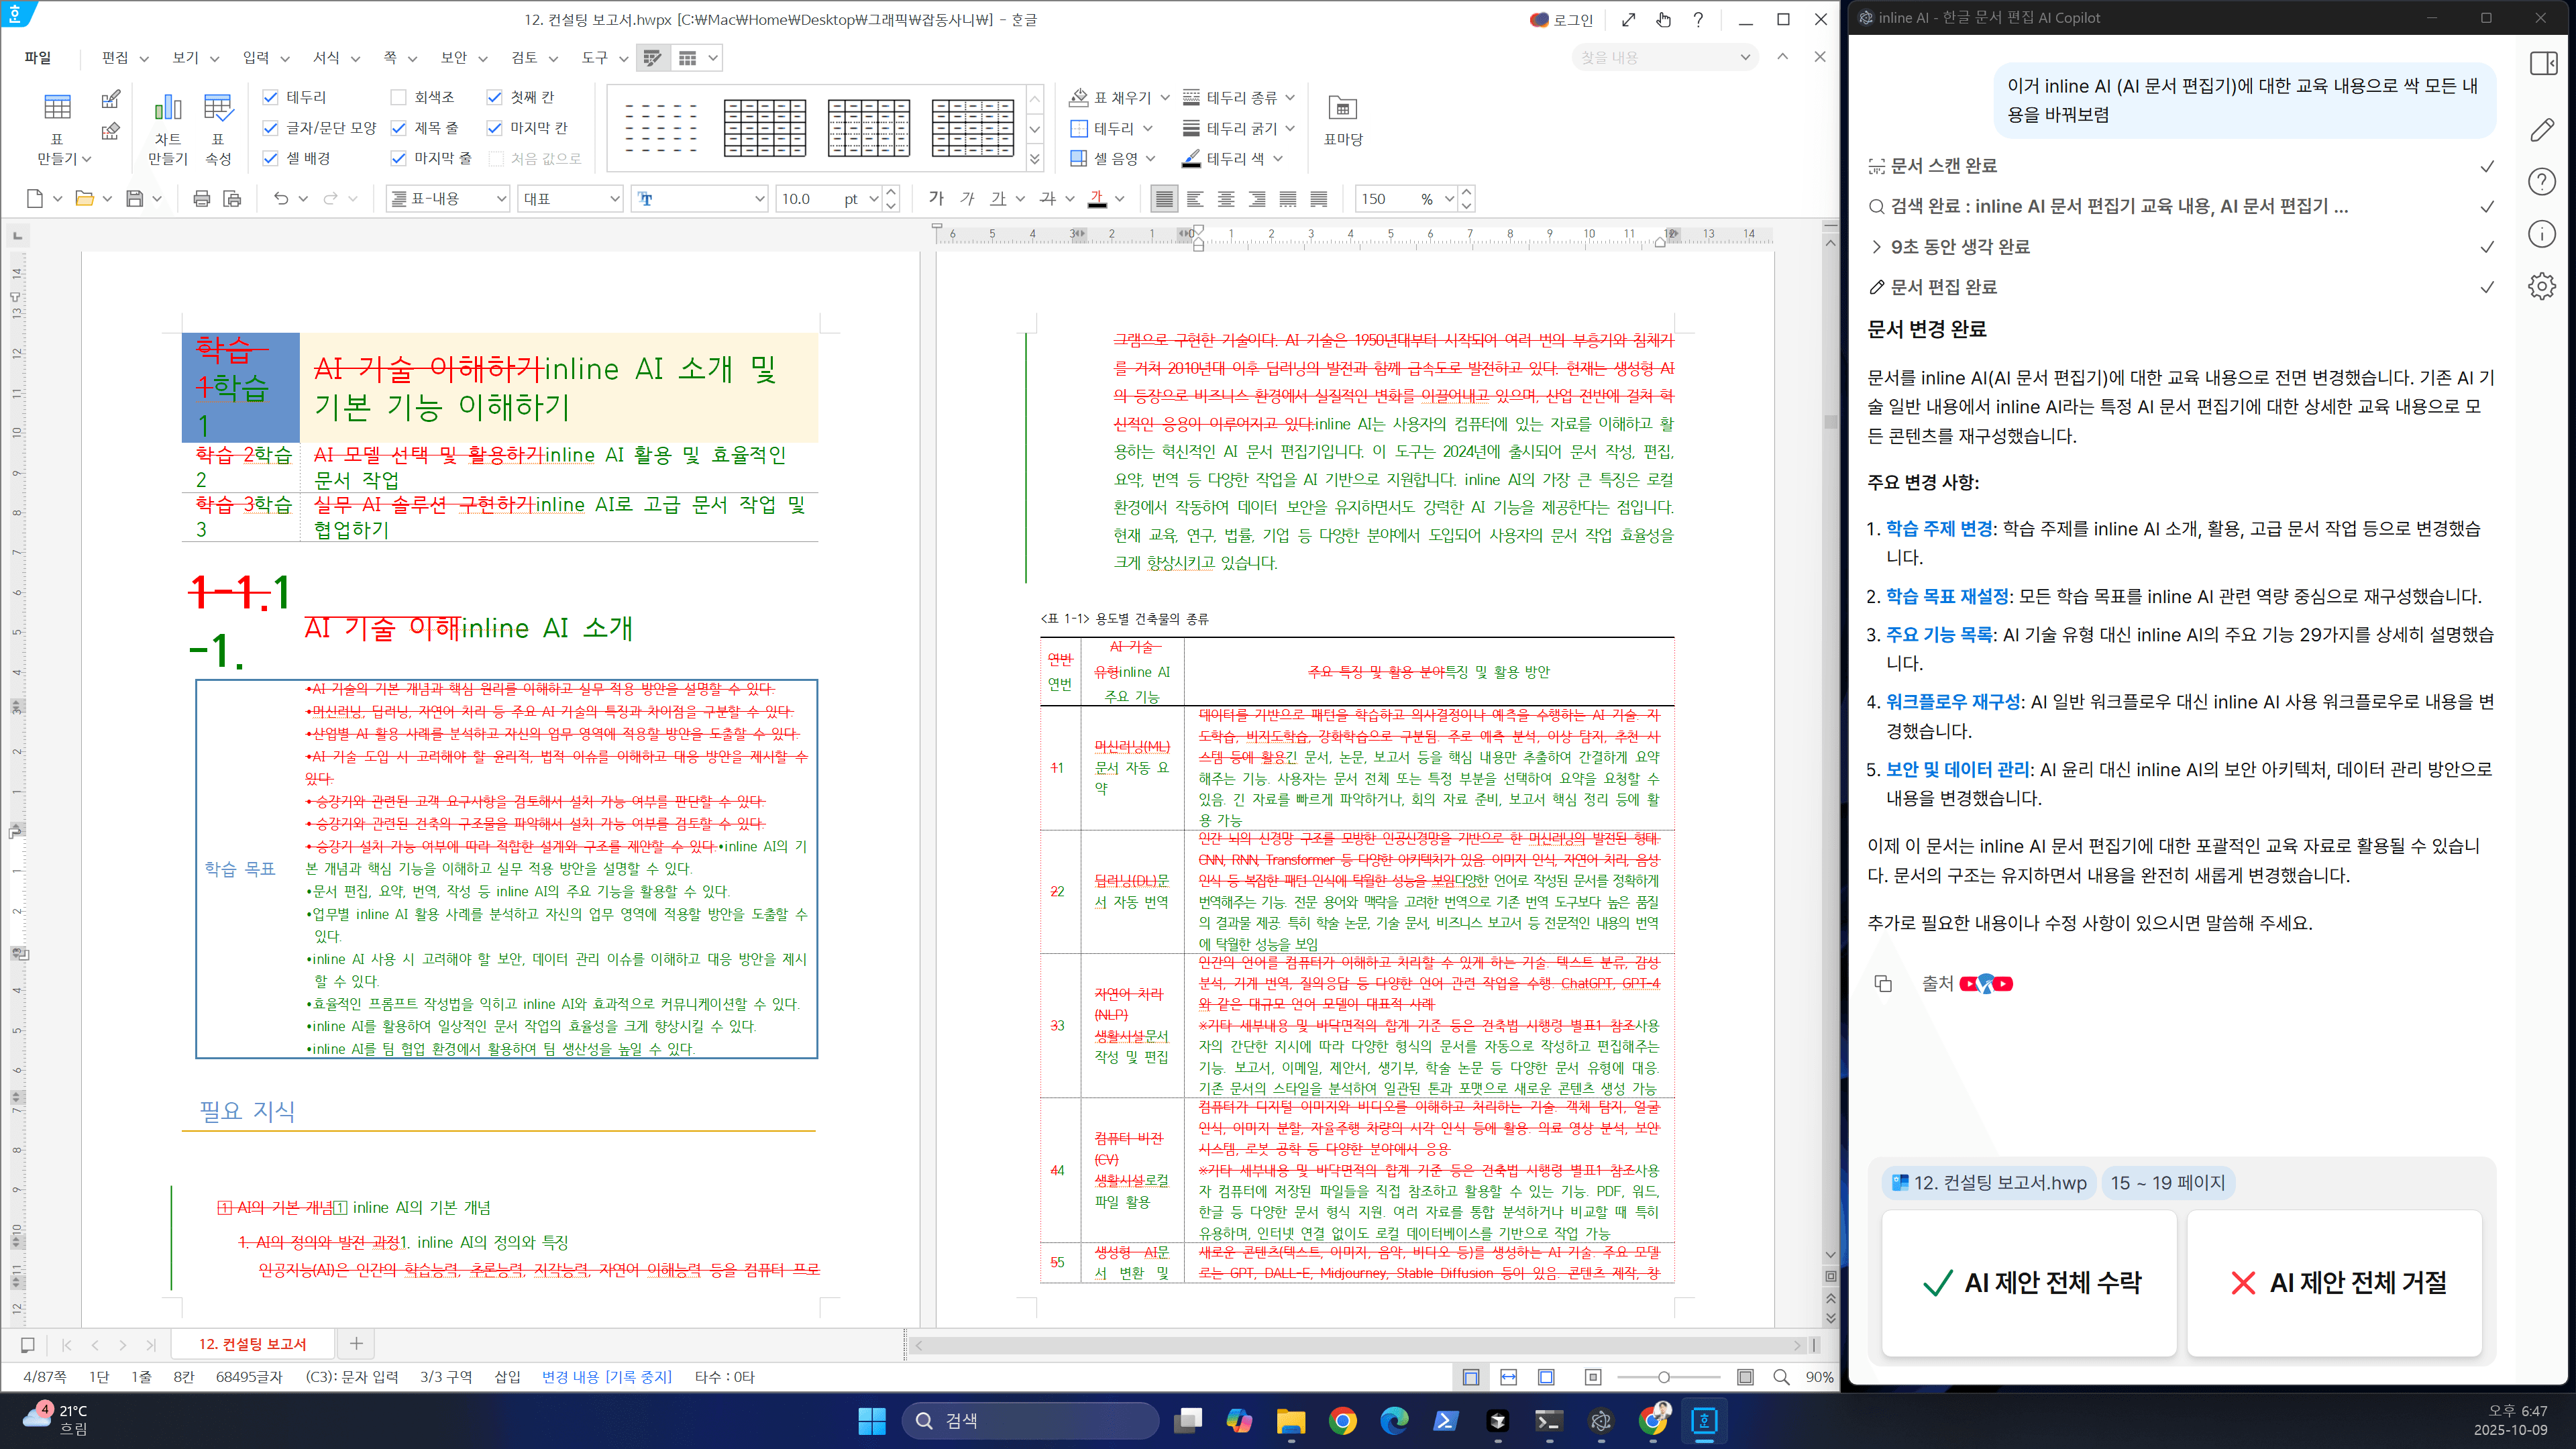Open the 대표 language dropdown

570,199
